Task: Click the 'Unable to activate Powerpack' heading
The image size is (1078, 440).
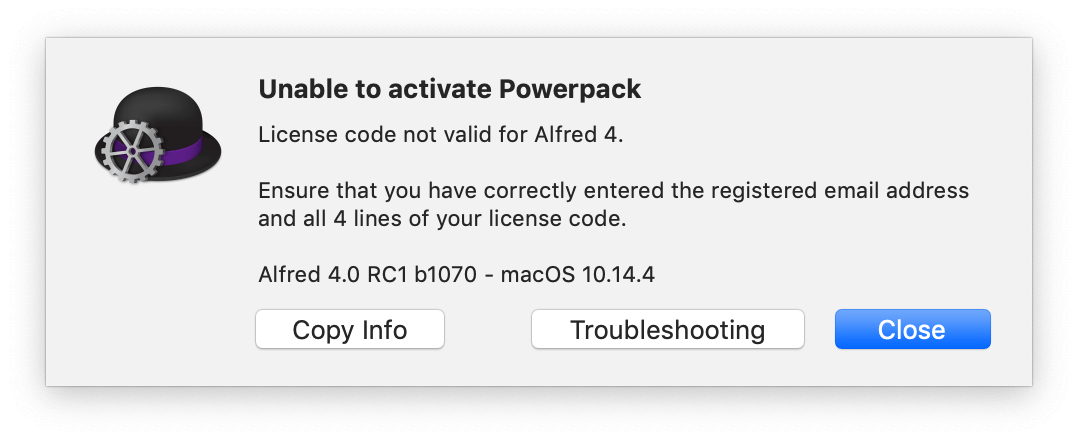Action: (449, 89)
